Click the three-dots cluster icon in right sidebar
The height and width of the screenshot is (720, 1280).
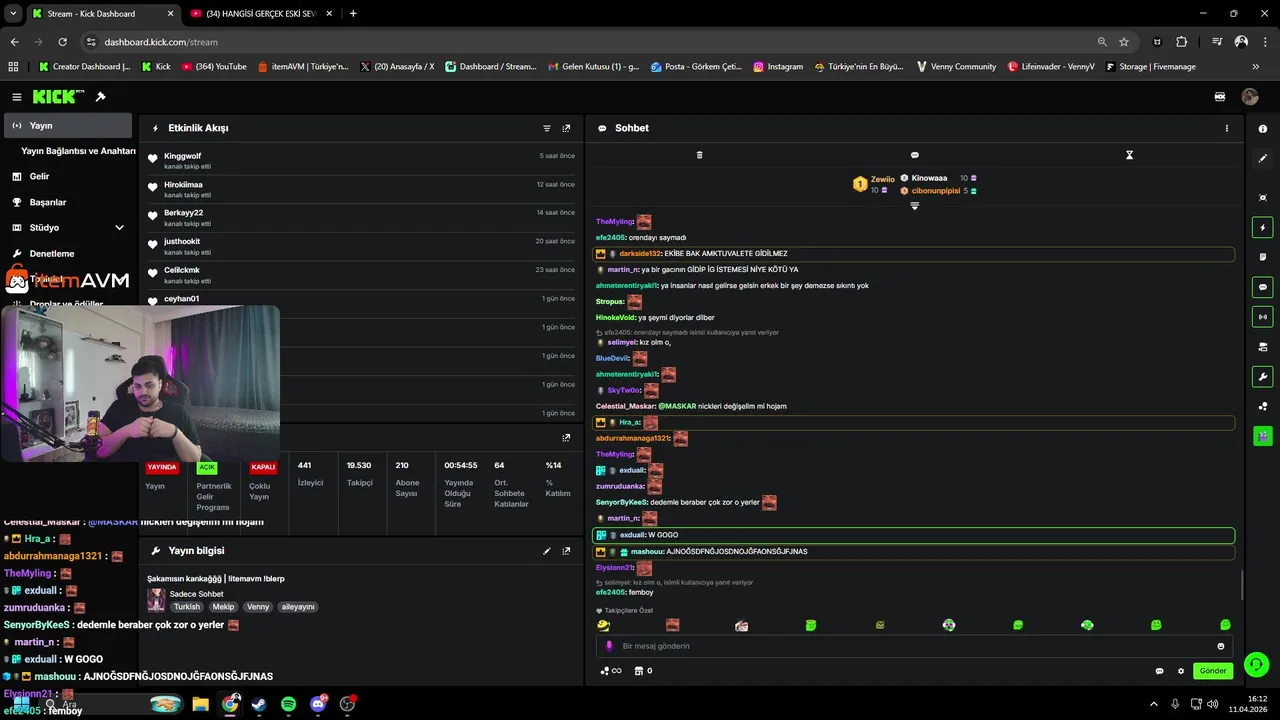coord(1263,406)
